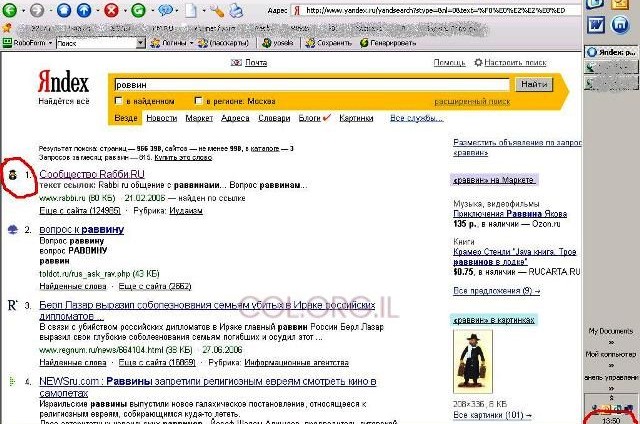Click the blue Up arrow icon
640x424 pixels.
coord(84,10)
